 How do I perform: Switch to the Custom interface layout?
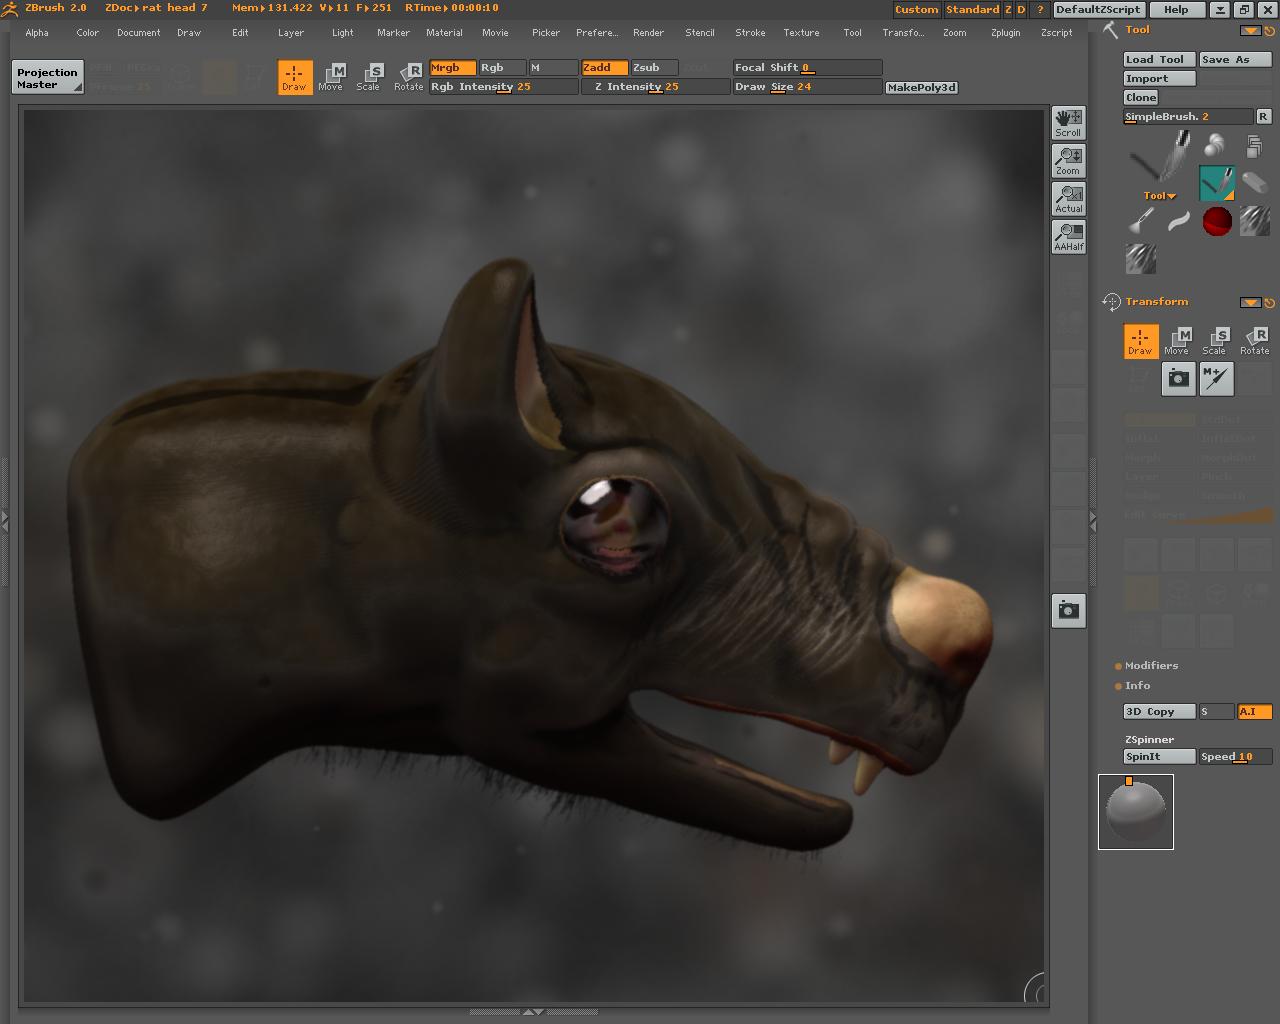click(x=917, y=10)
